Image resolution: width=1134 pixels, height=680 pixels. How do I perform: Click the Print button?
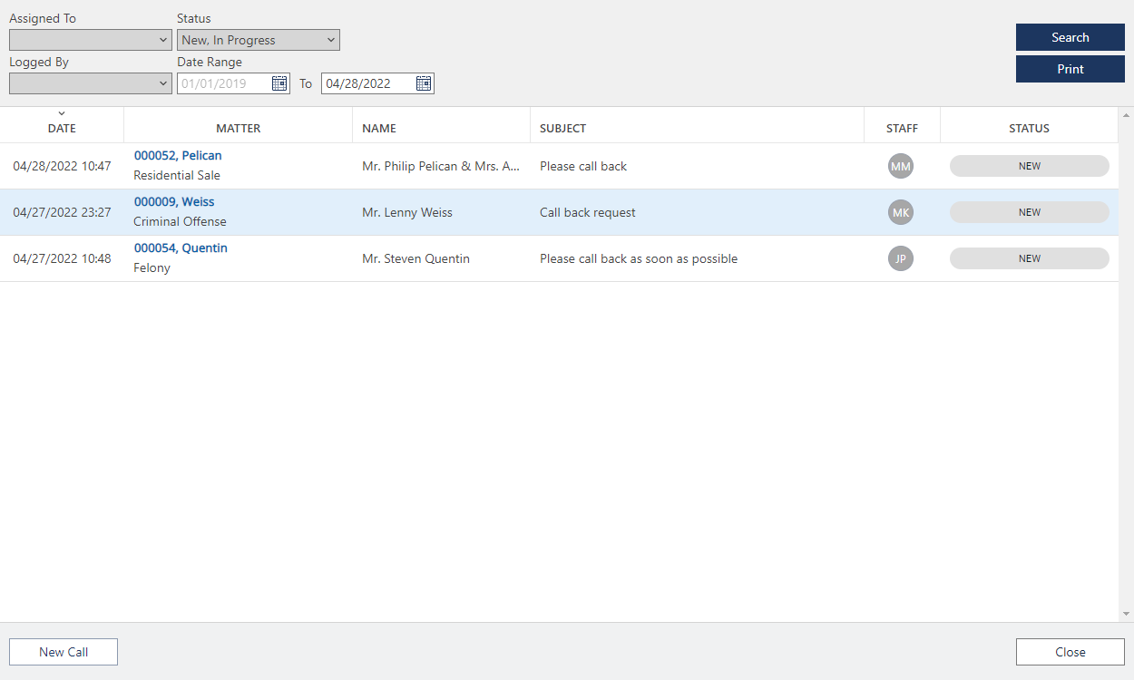[x=1069, y=69]
